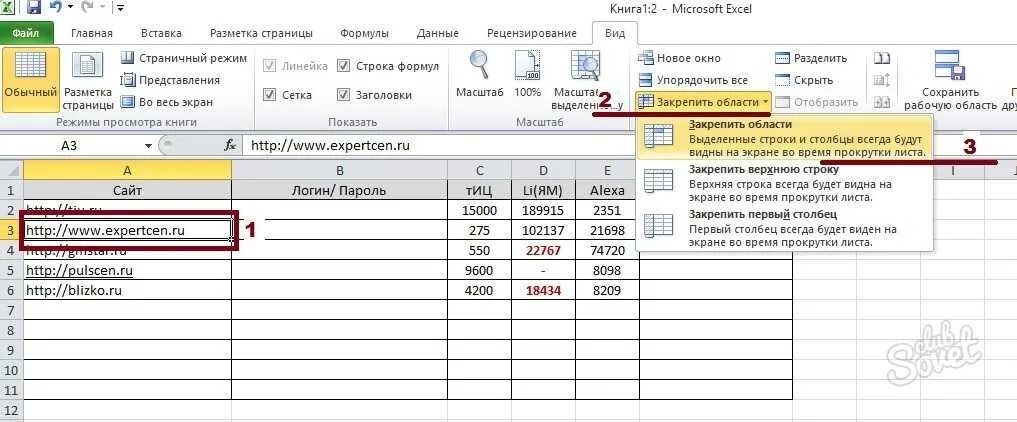Click Скрыть window button
The height and width of the screenshot is (422, 1017).
pyautogui.click(x=804, y=80)
